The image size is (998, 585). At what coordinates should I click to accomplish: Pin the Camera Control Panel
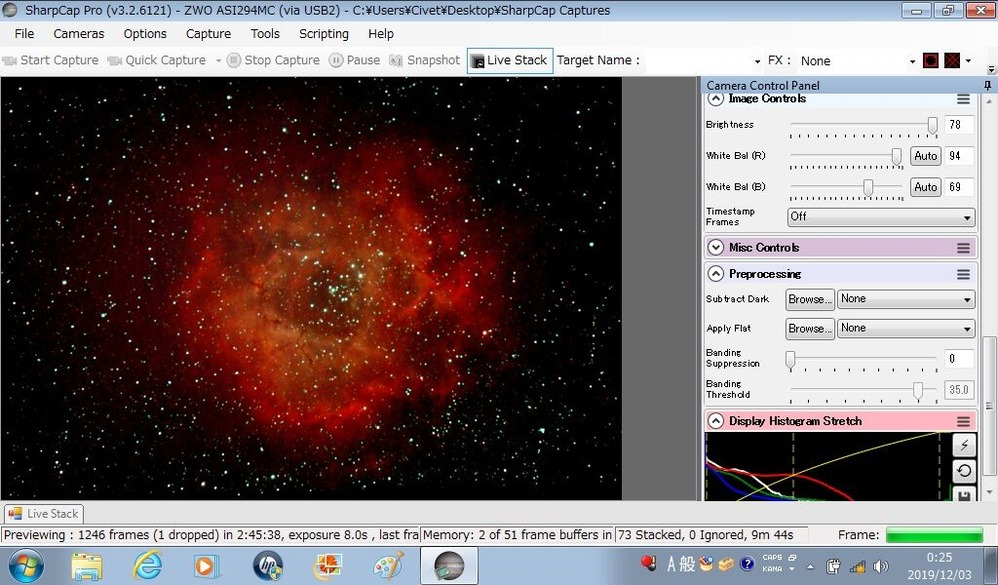click(x=987, y=85)
